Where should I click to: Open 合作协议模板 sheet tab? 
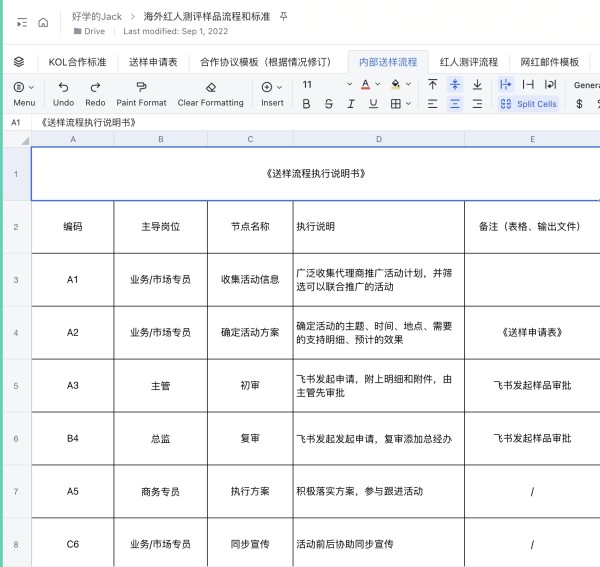coord(266,62)
